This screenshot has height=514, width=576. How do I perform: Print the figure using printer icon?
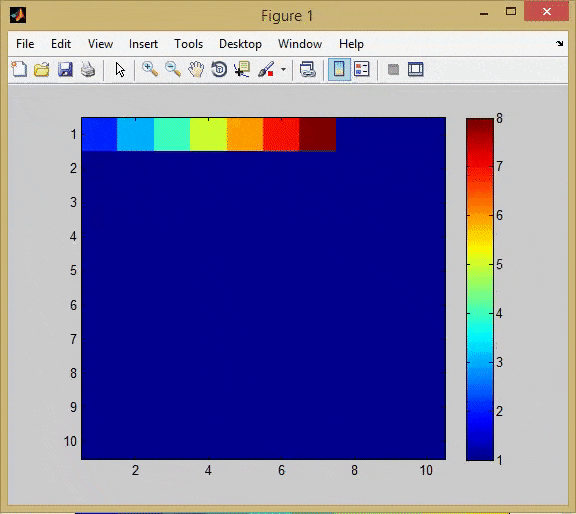(88, 69)
